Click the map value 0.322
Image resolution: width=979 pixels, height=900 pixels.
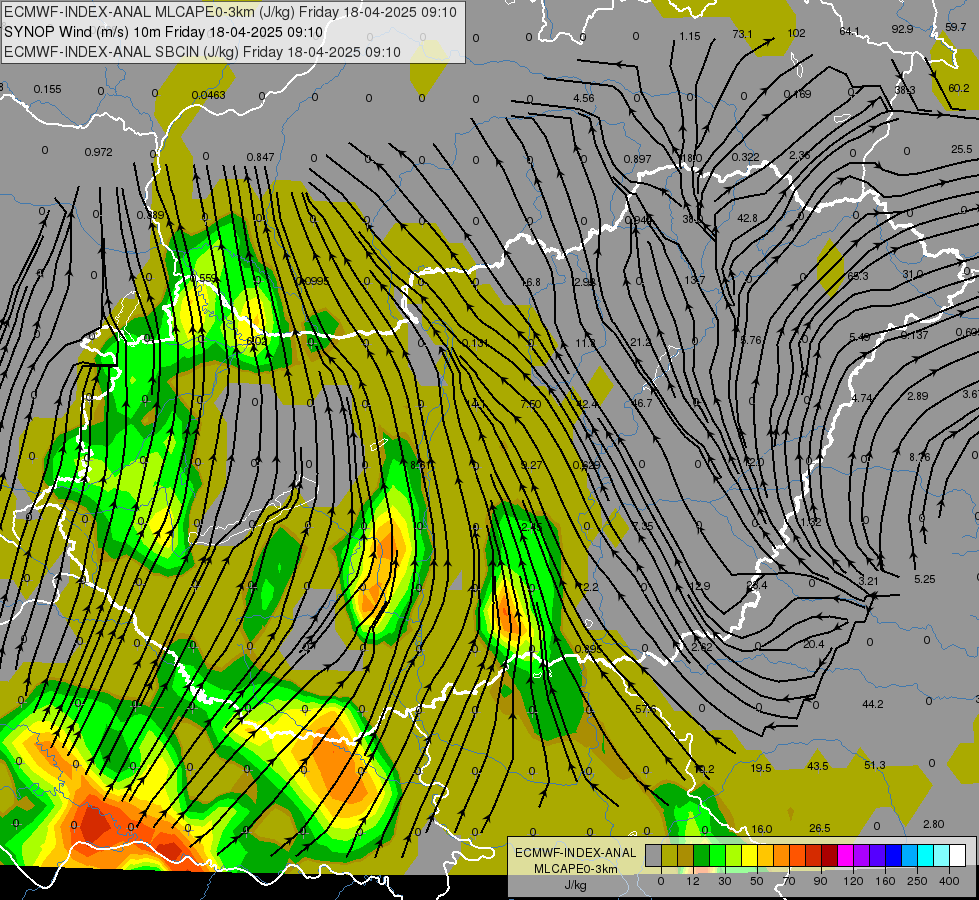[x=745, y=157]
